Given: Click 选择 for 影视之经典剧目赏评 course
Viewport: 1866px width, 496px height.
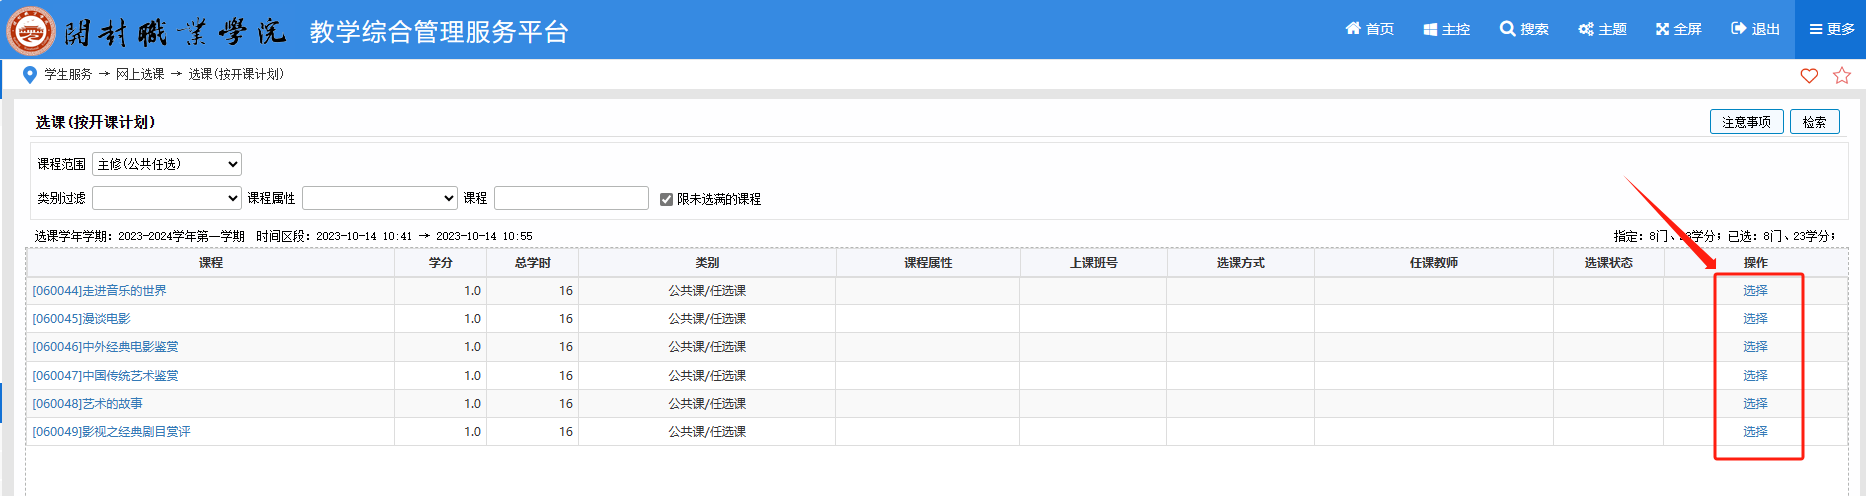Looking at the screenshot, I should 1755,432.
